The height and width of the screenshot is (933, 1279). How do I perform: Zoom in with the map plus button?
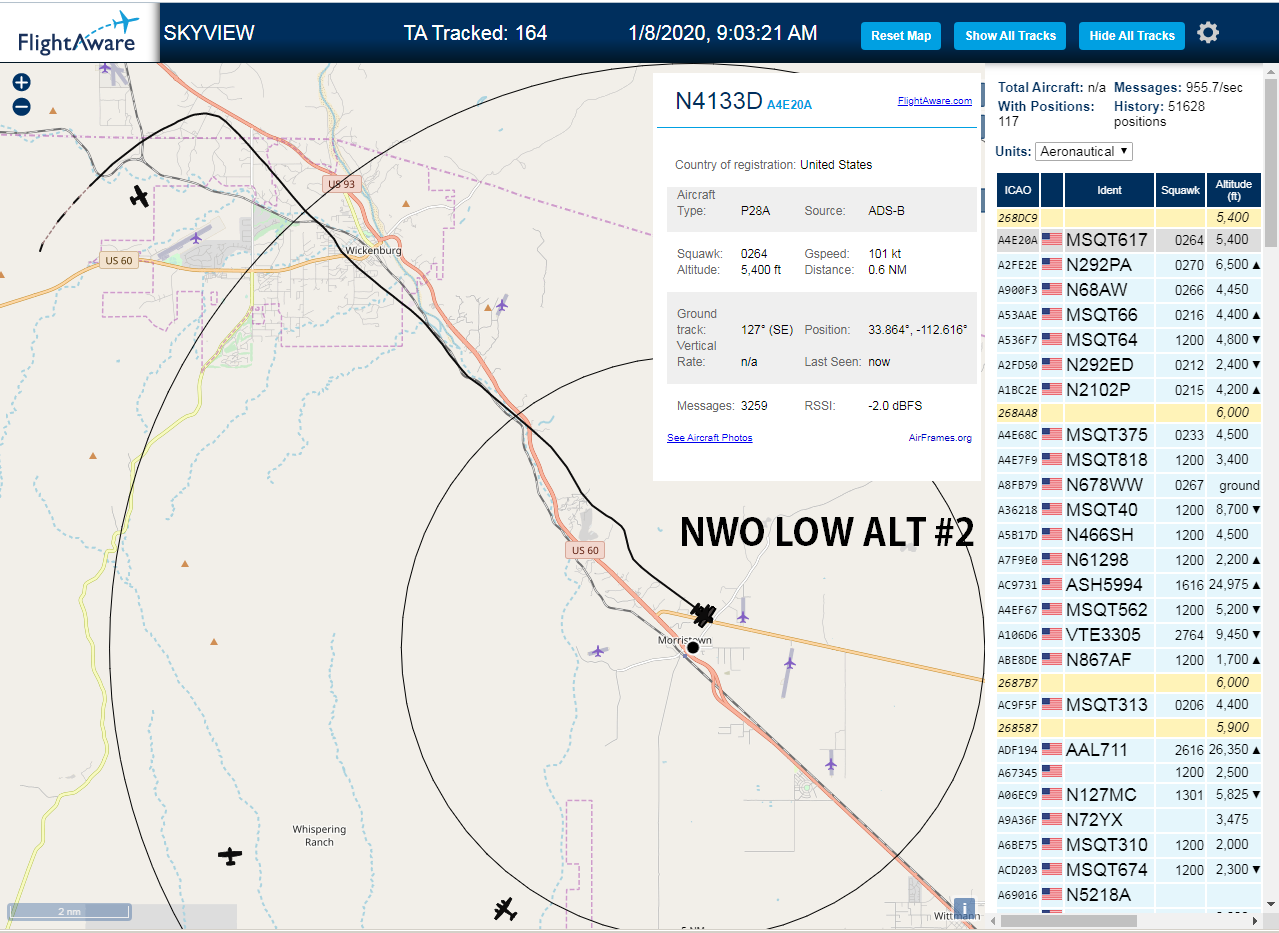coord(21,83)
